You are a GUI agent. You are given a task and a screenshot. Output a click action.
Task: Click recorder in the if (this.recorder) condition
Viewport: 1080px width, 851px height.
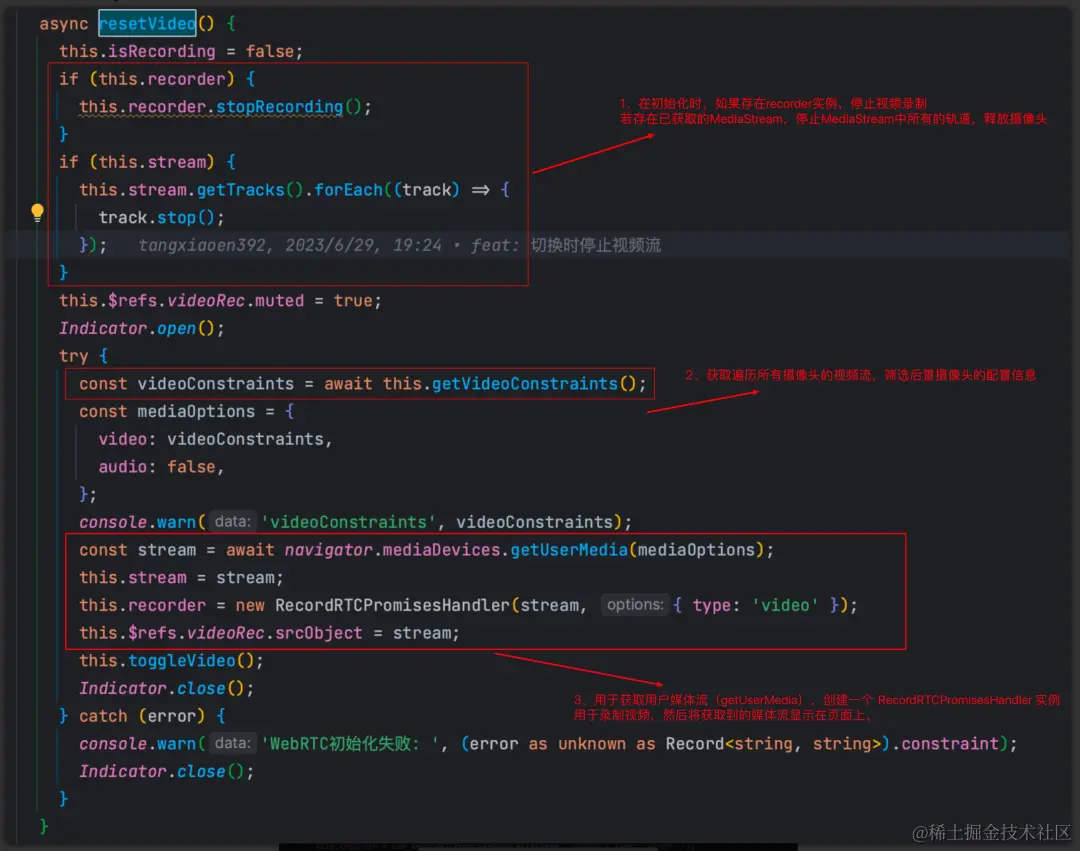[x=186, y=79]
